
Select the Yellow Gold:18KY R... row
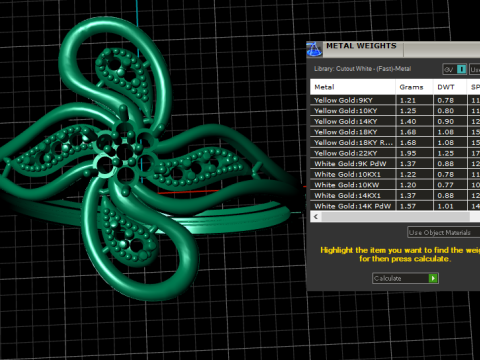[395, 142]
